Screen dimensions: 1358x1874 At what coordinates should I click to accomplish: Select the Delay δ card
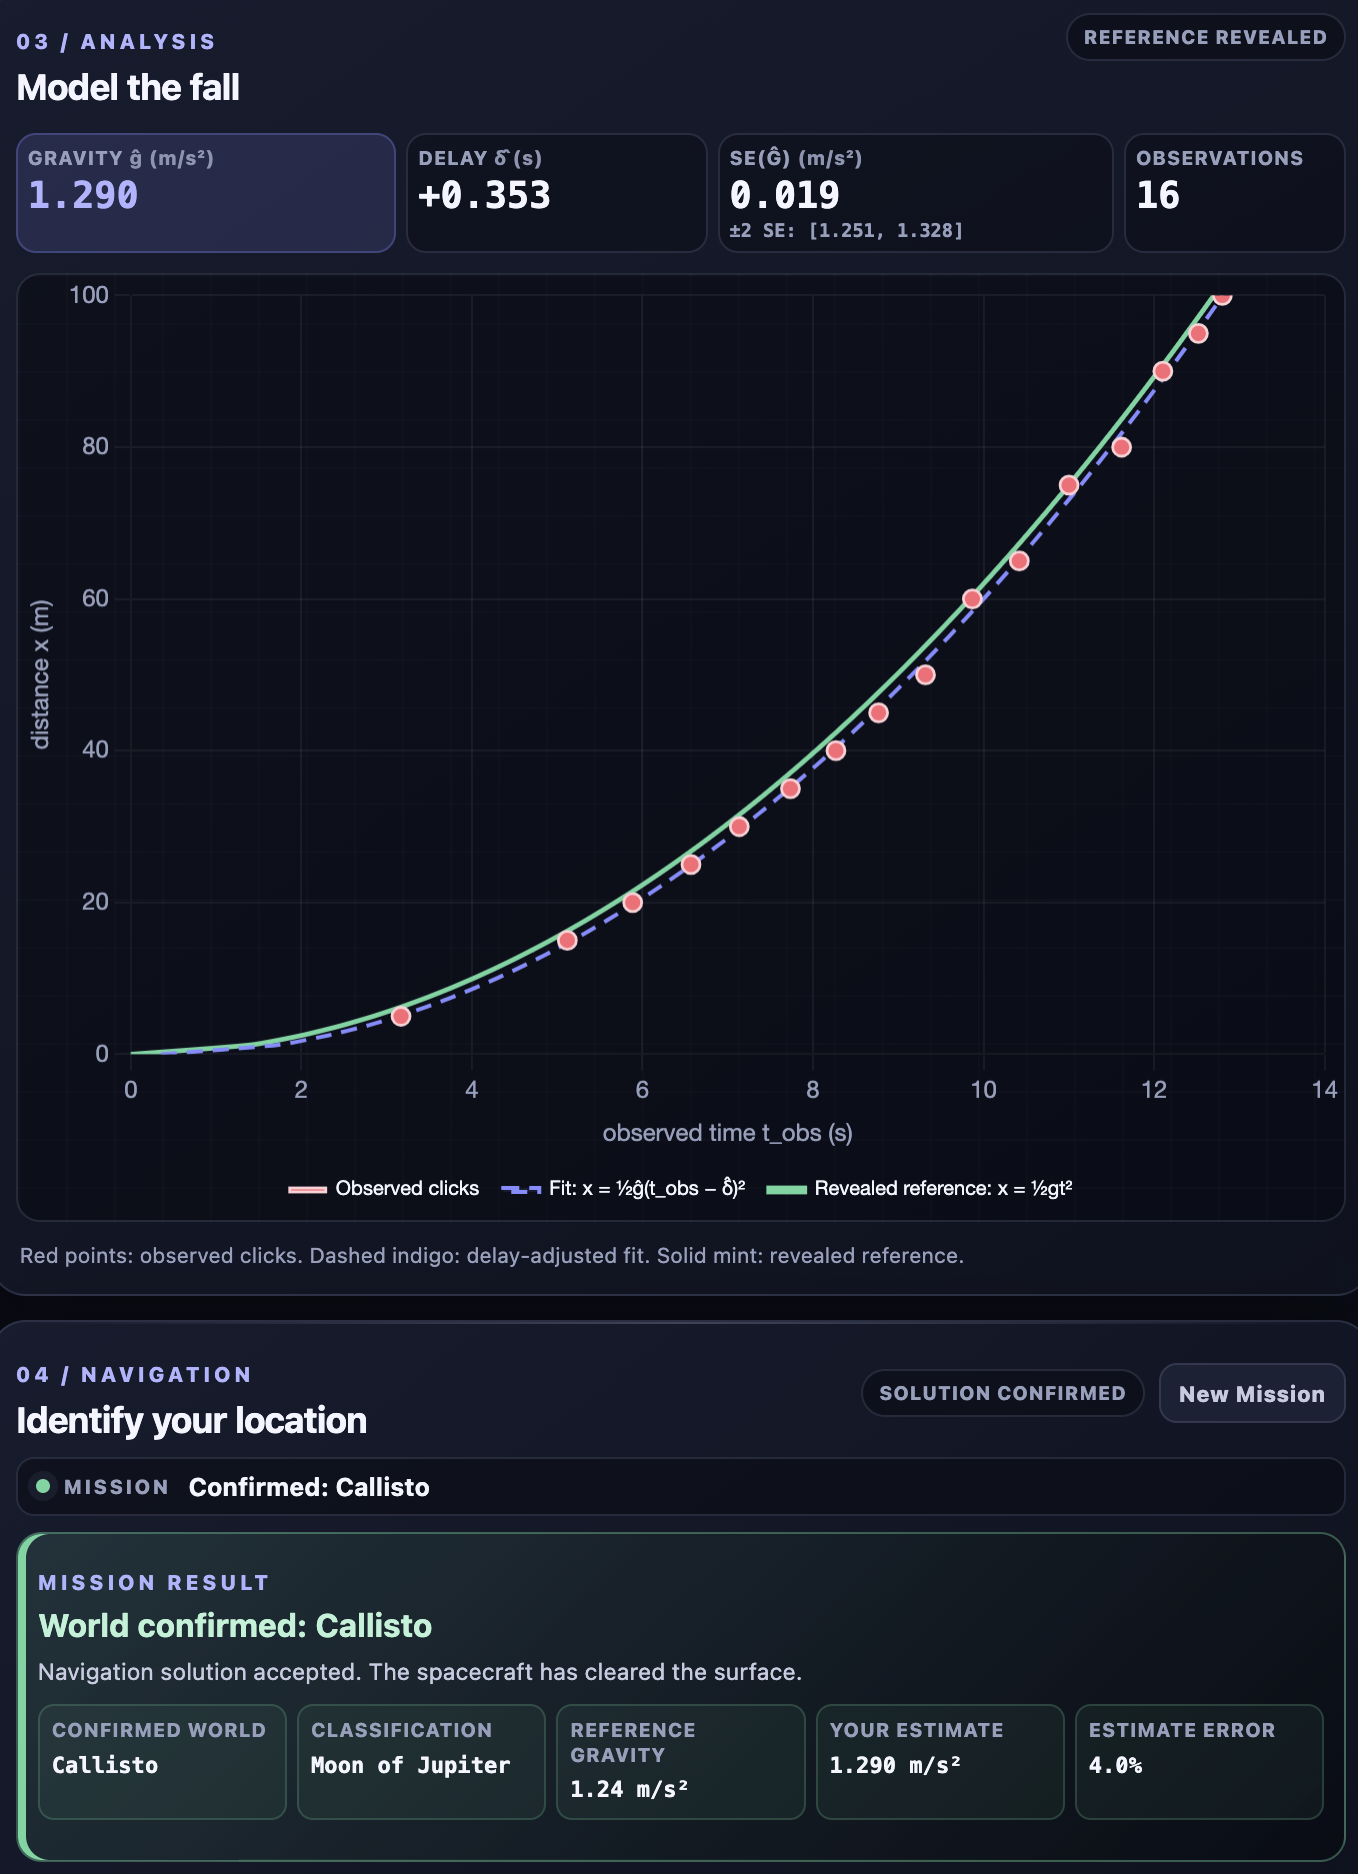tap(557, 193)
